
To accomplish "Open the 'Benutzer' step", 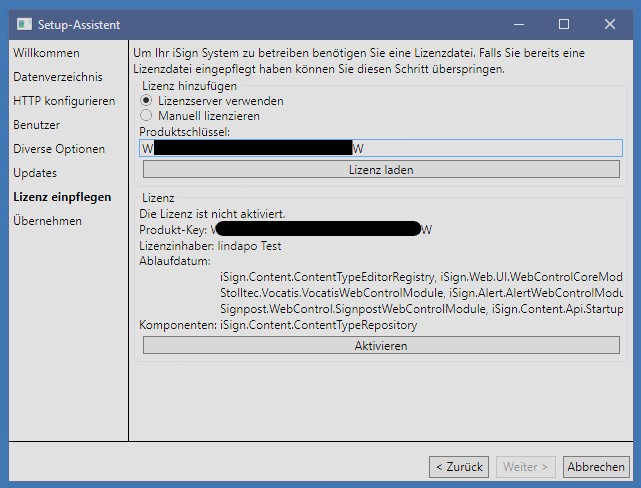I will click(36, 125).
